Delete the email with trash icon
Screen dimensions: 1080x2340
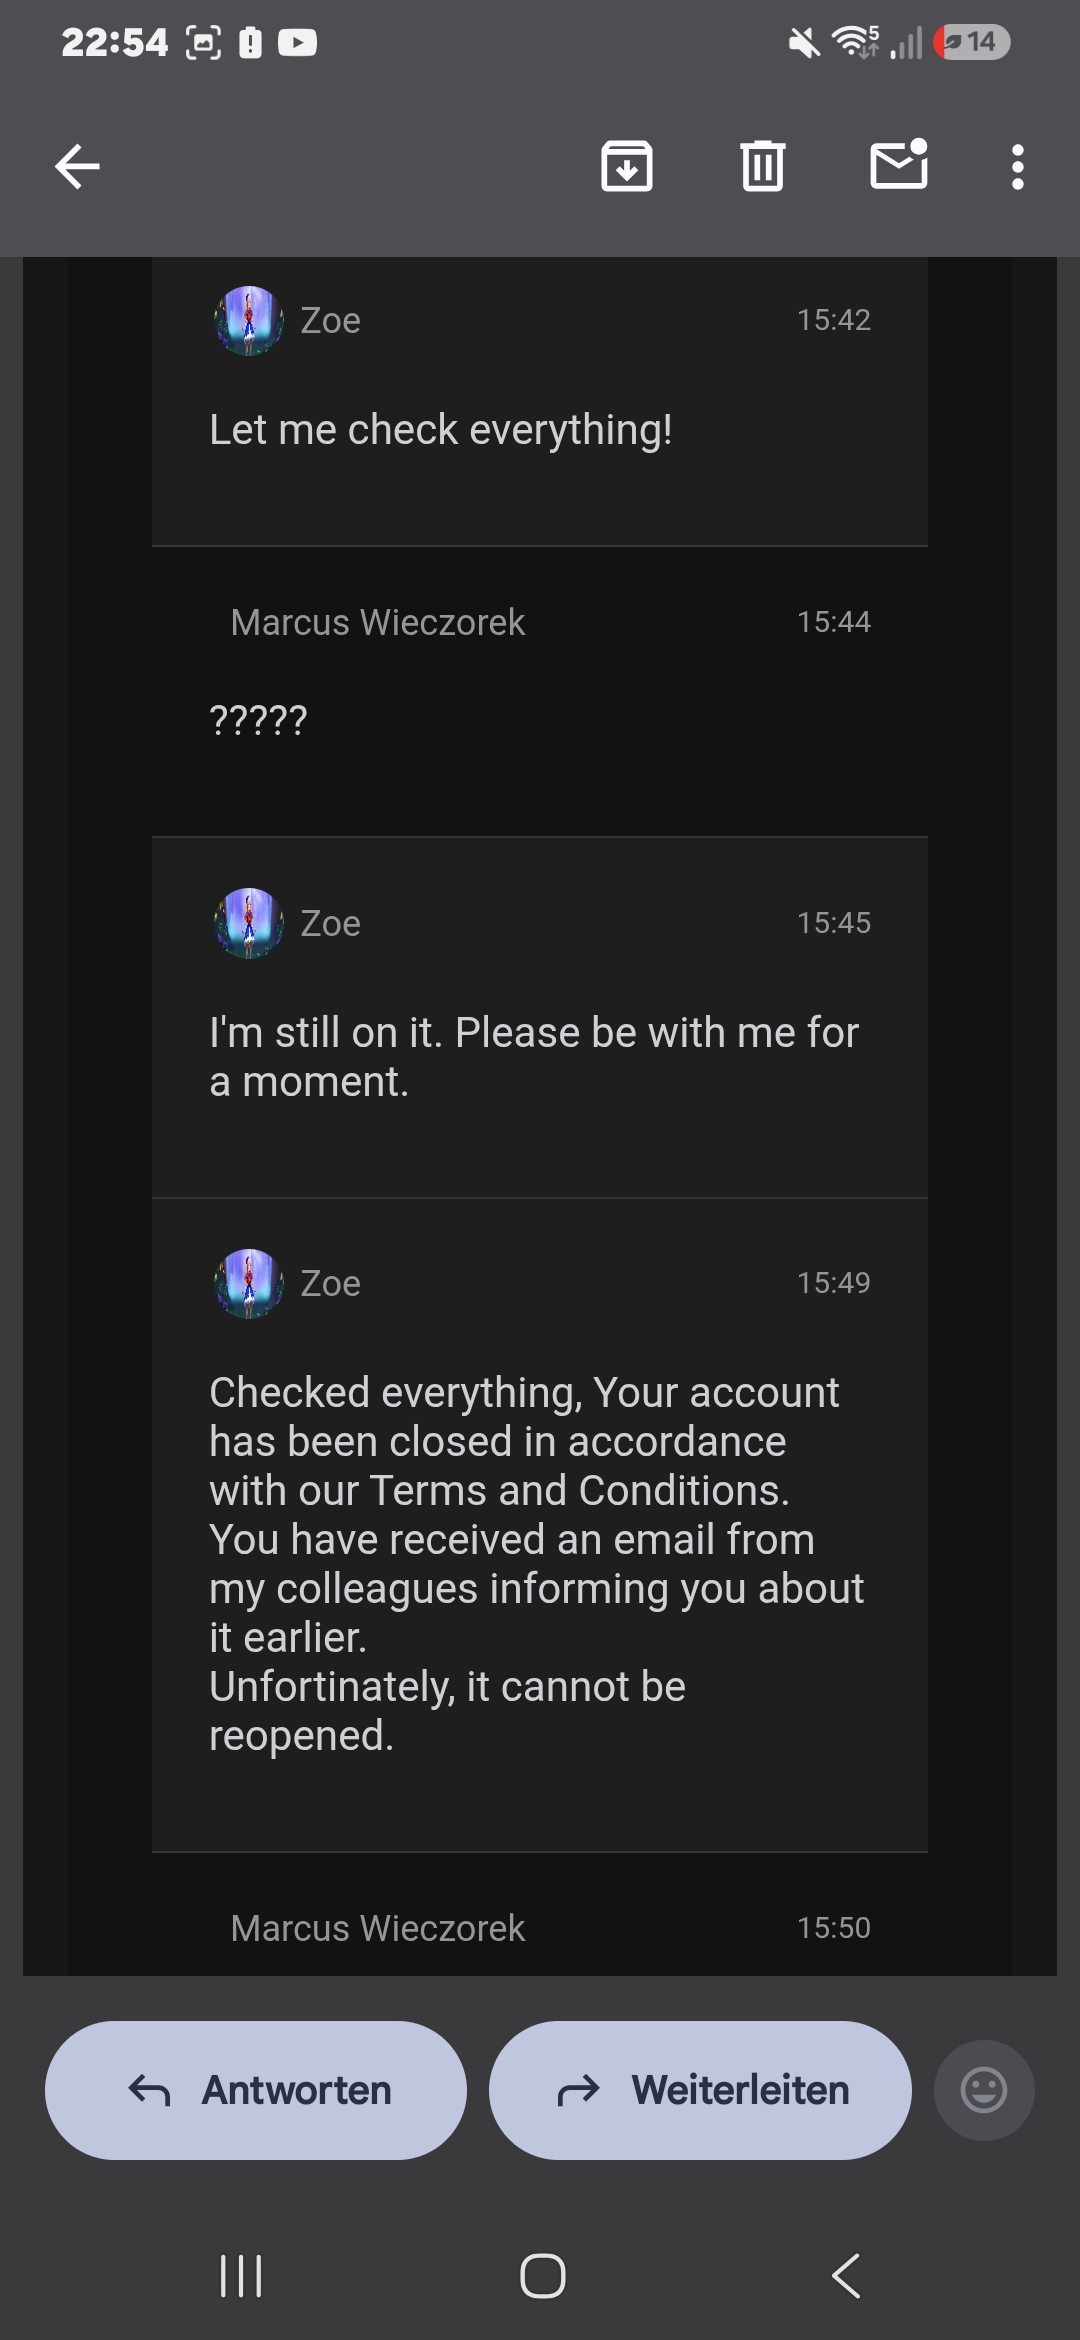(x=763, y=166)
